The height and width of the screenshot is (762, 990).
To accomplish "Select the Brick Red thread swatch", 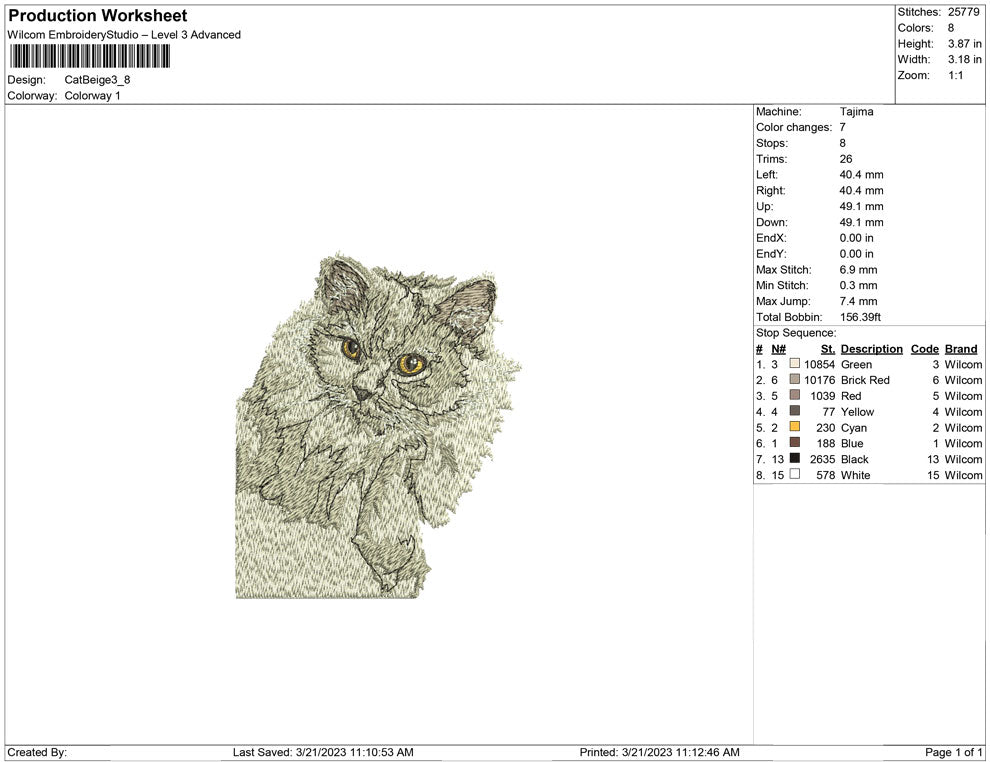I will click(x=795, y=380).
